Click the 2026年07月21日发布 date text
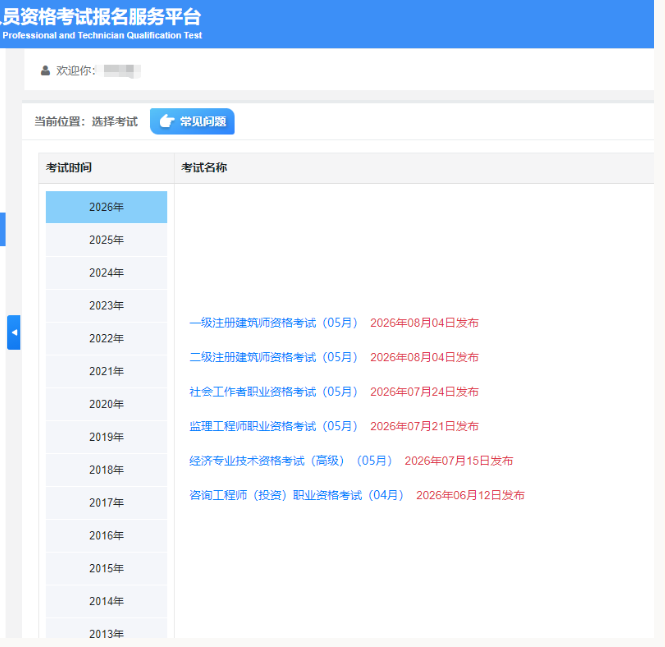 pyautogui.click(x=425, y=426)
